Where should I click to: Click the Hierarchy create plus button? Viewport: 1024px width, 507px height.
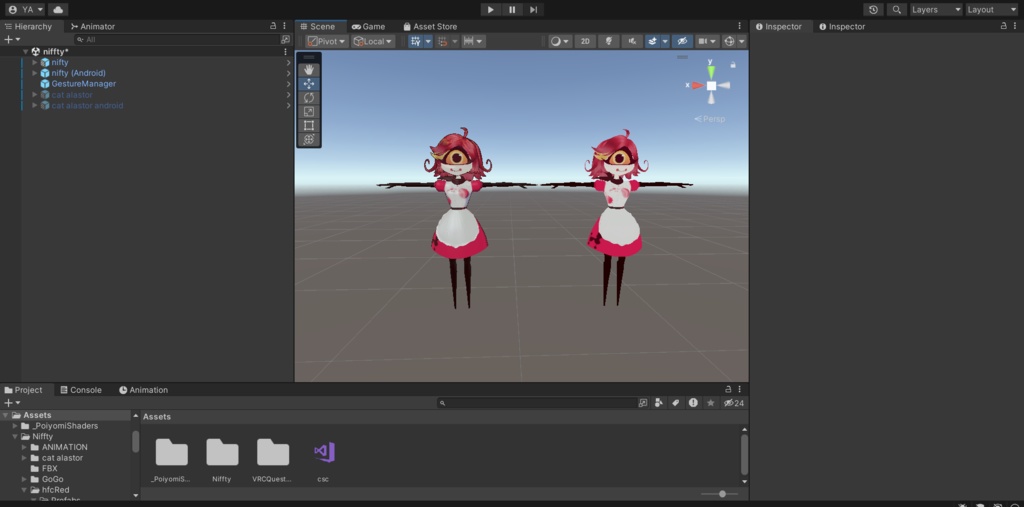pos(12,39)
